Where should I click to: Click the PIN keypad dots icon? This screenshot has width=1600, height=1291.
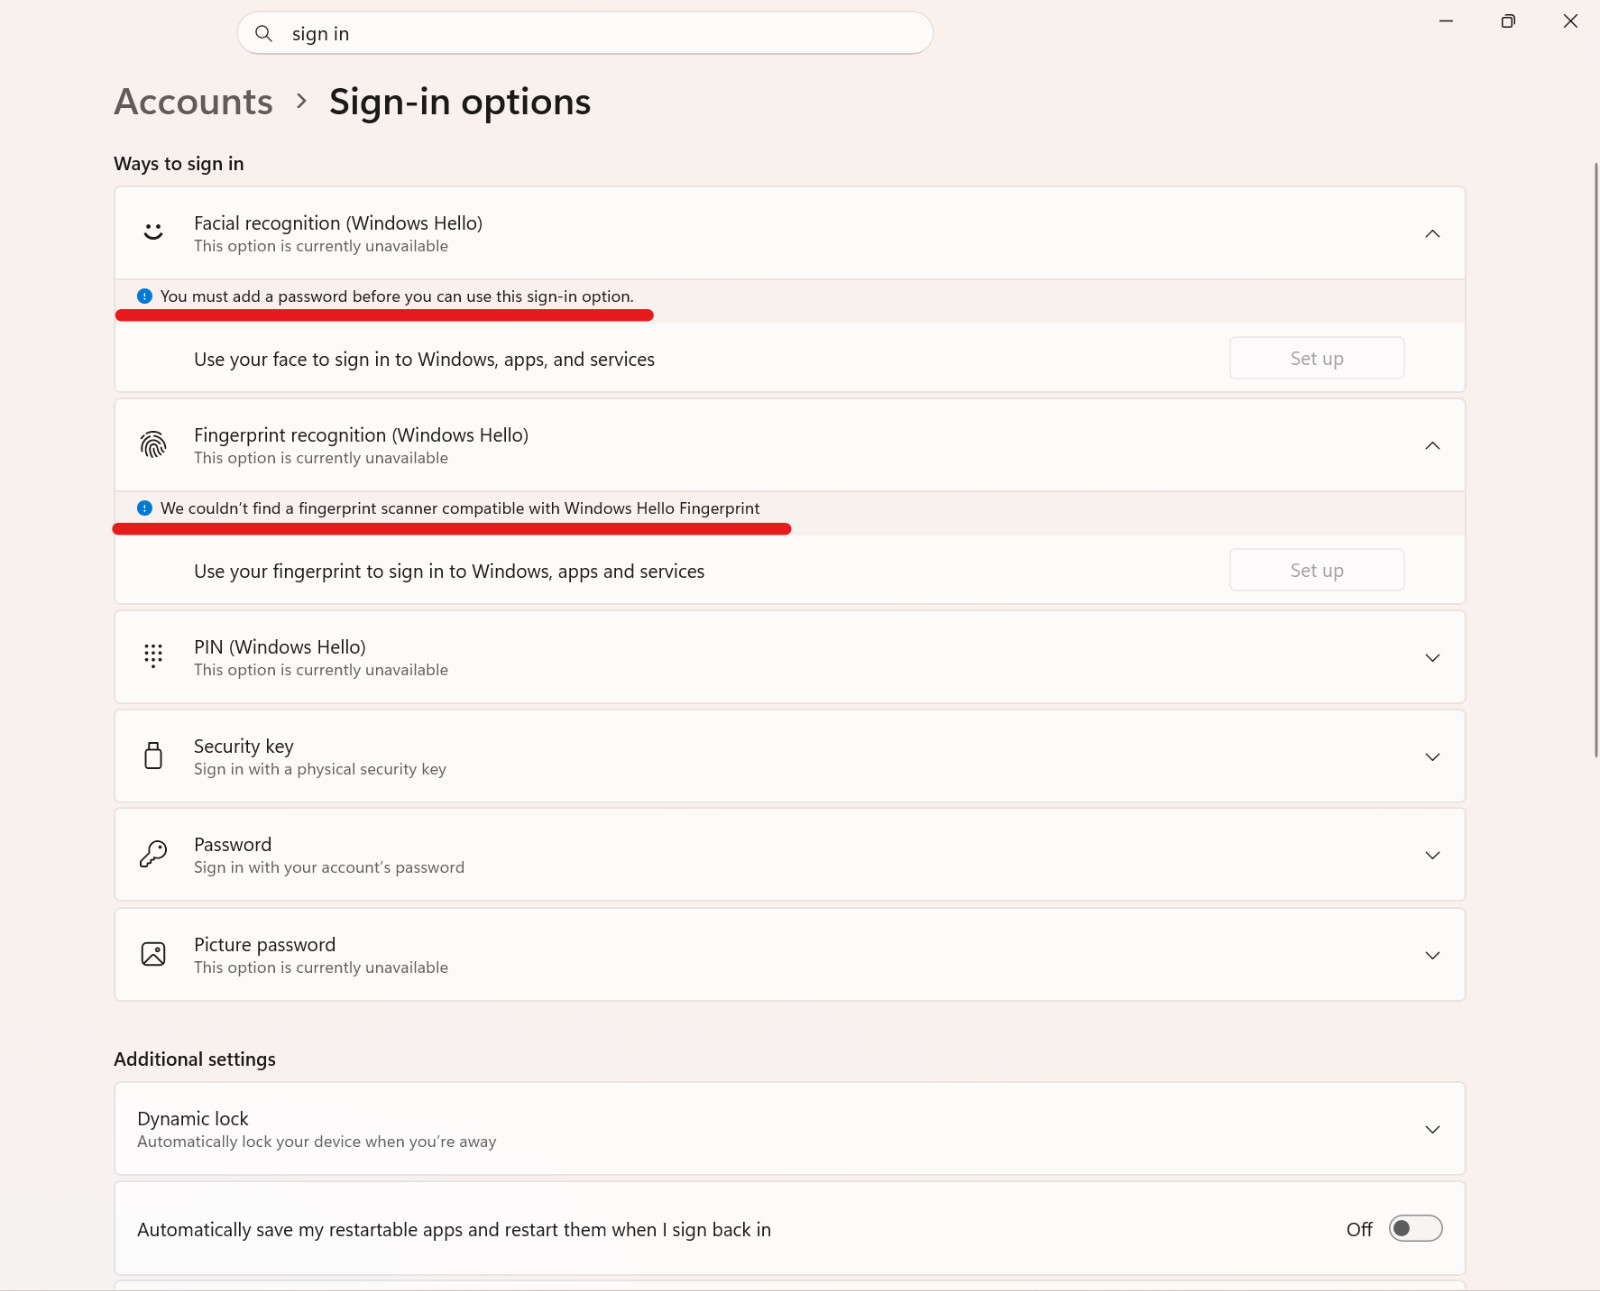pyautogui.click(x=153, y=656)
